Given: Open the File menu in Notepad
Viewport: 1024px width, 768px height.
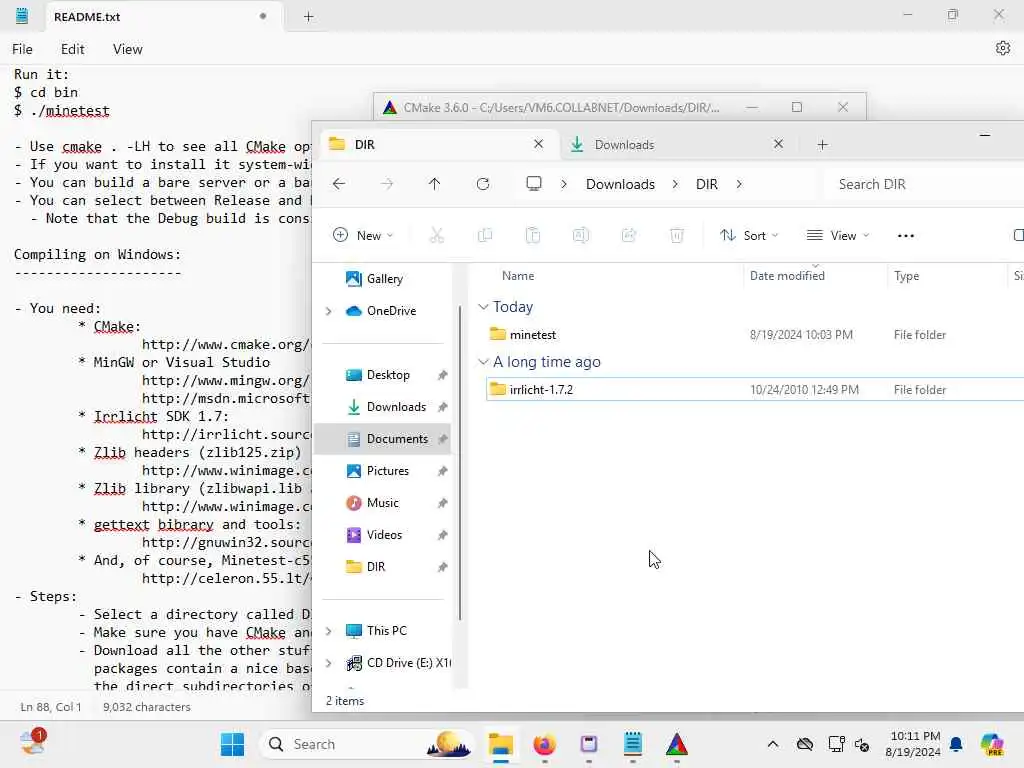Looking at the screenshot, I should (x=22, y=49).
